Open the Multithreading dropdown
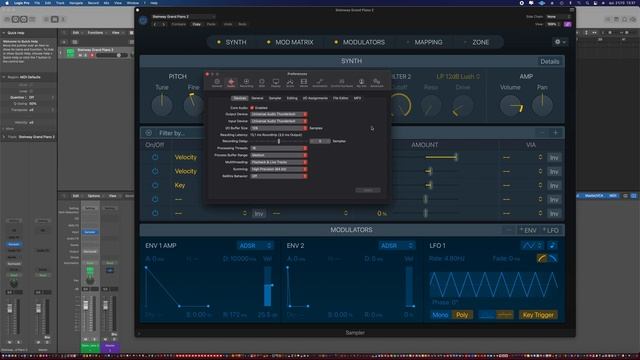 (279, 162)
